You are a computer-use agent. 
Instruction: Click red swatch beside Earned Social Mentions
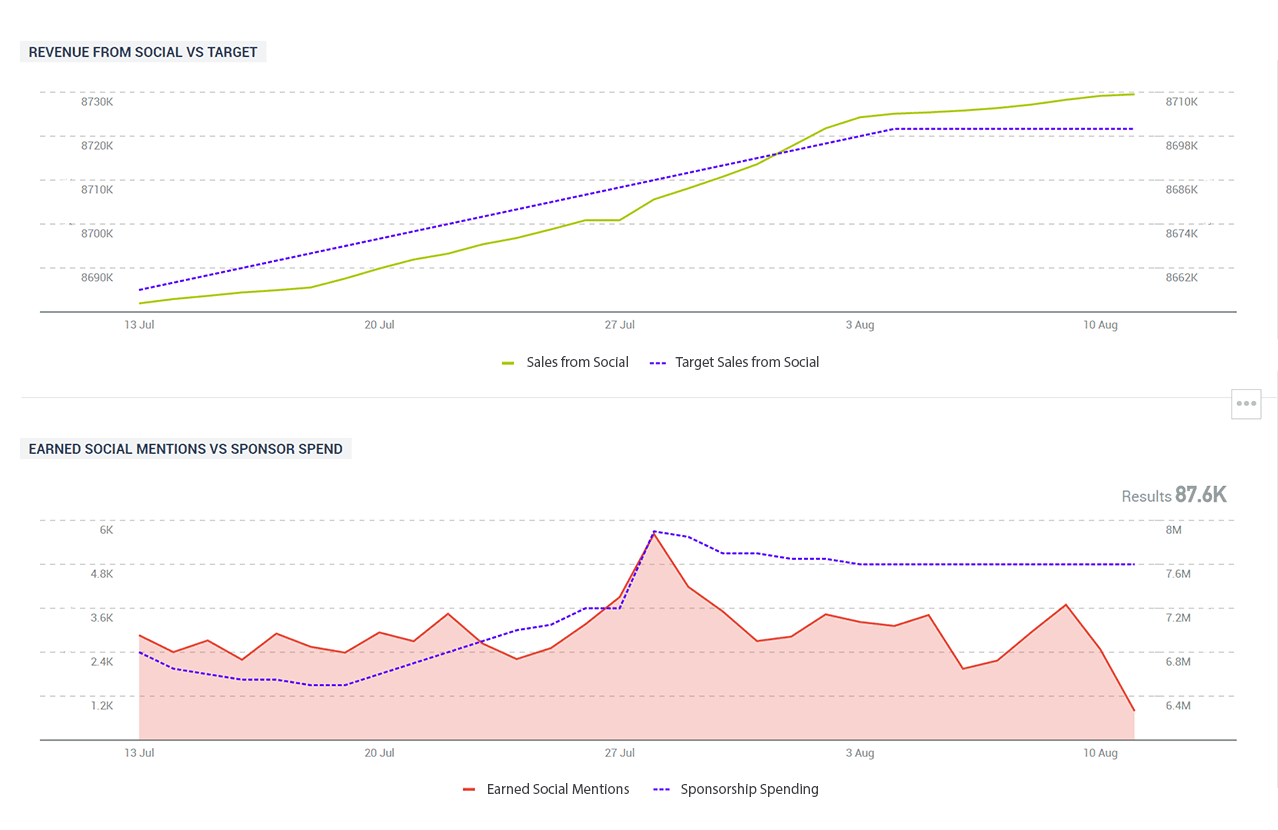coord(468,790)
